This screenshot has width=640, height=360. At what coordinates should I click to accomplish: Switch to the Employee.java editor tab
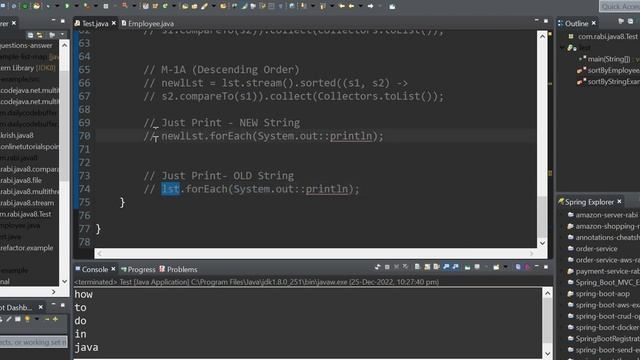pyautogui.click(x=148, y=23)
